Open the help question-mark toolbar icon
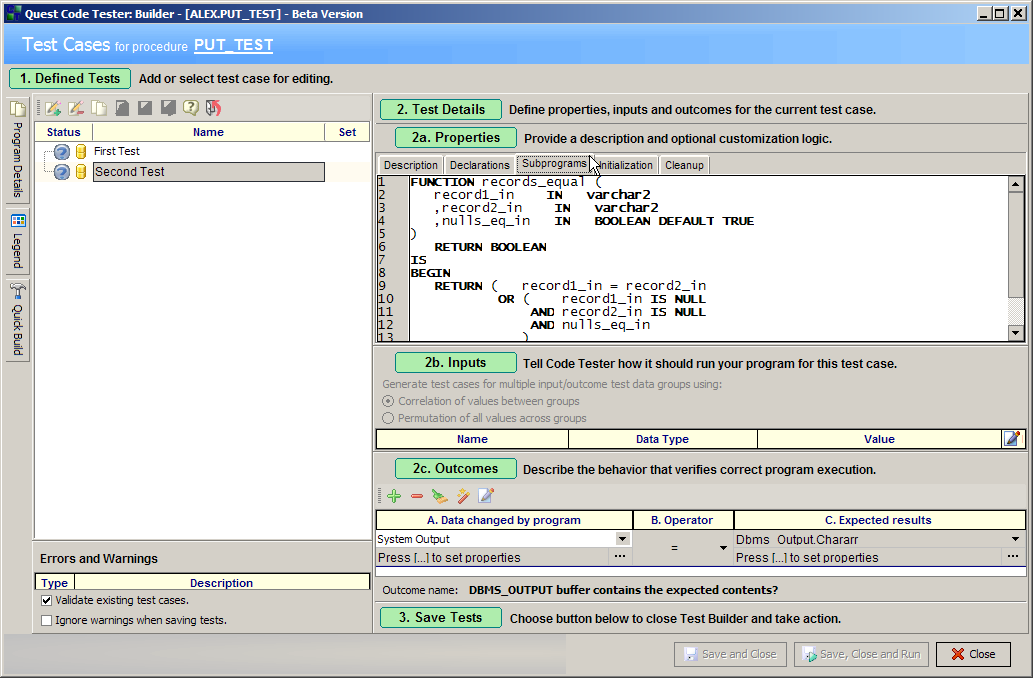 tap(190, 108)
